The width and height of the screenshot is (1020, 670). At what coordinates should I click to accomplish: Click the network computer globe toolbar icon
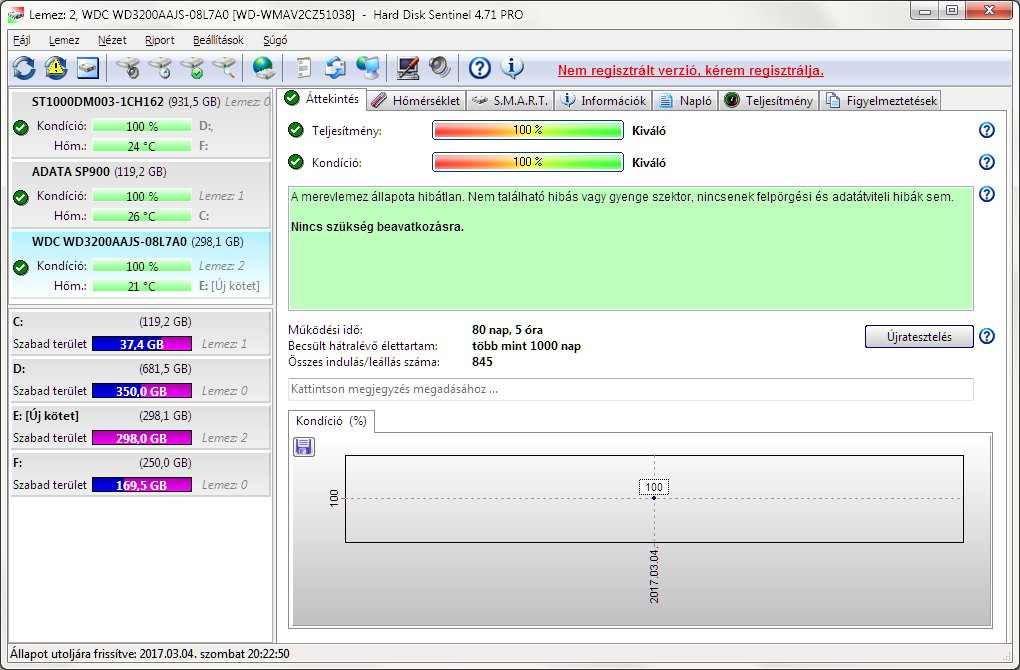click(368, 68)
